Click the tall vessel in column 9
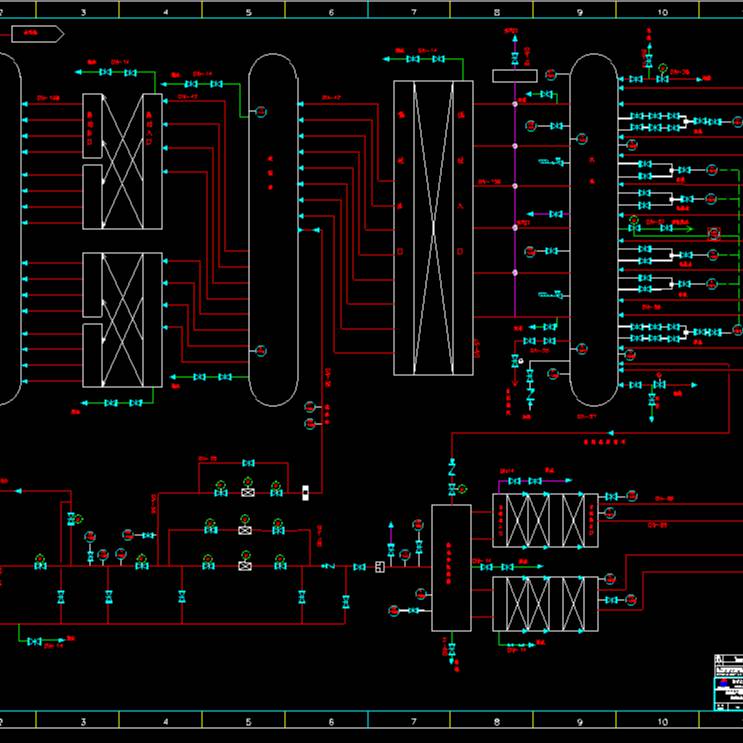743x743 pixels. [594, 230]
